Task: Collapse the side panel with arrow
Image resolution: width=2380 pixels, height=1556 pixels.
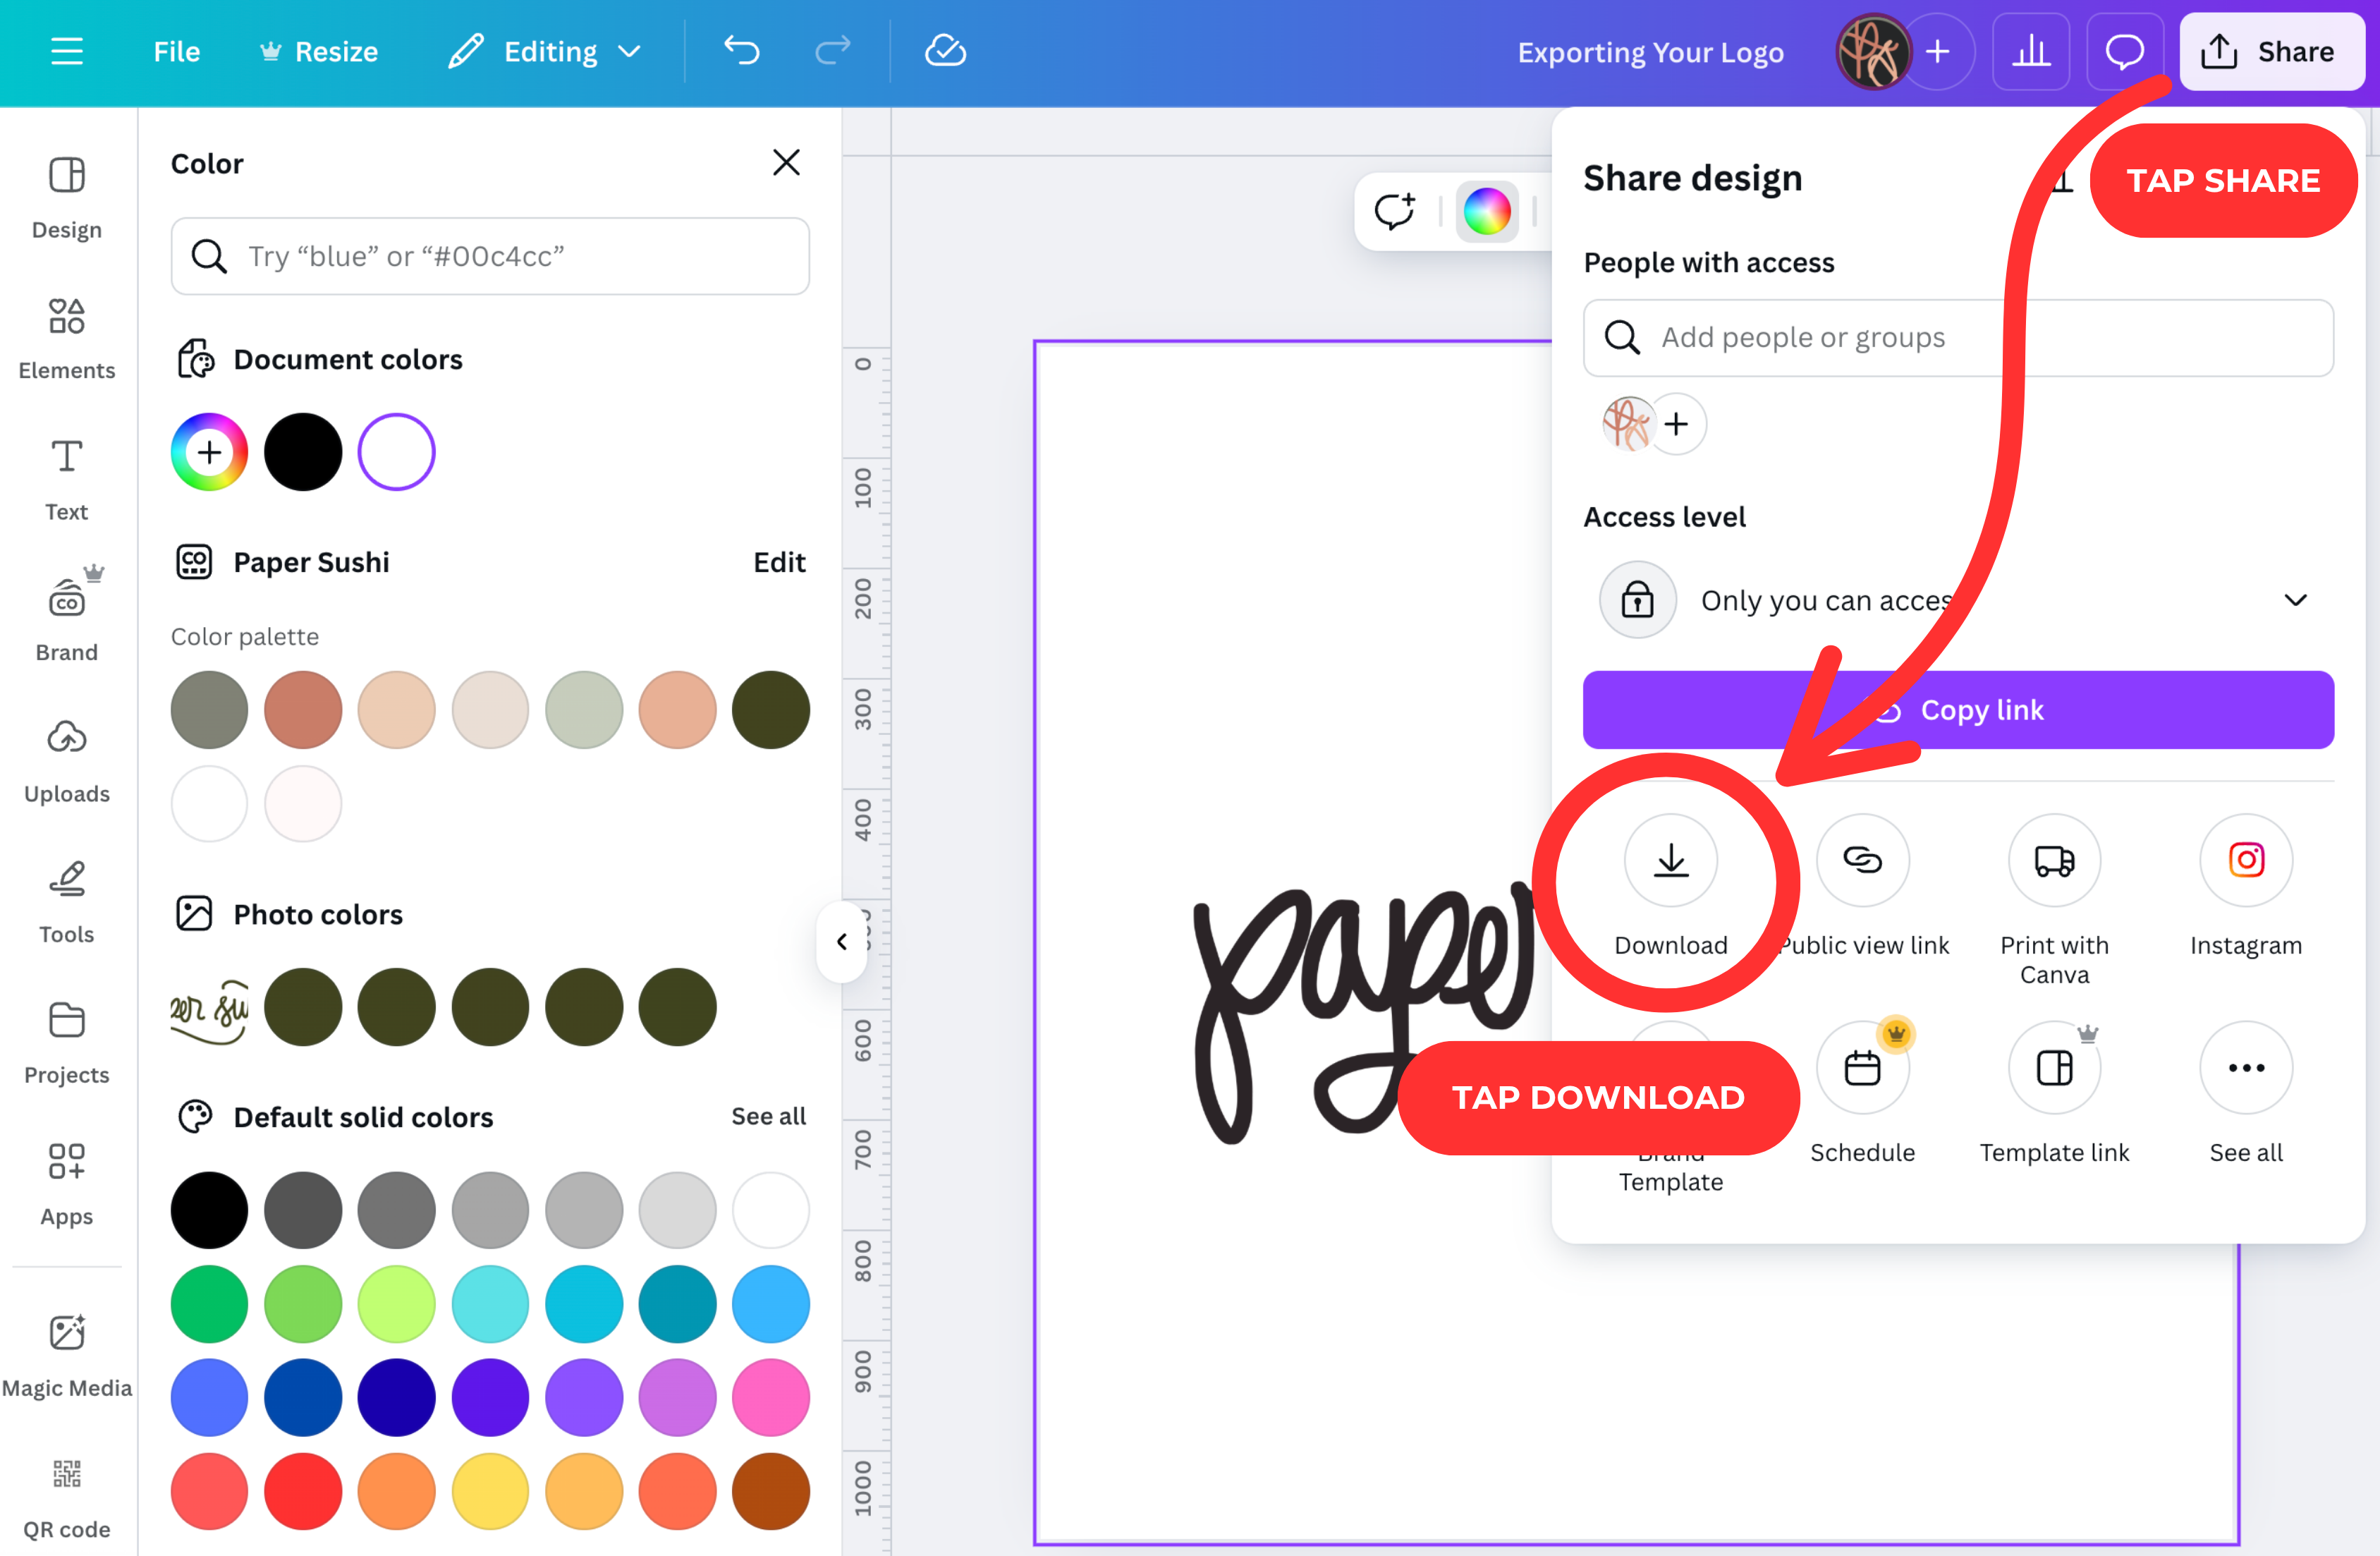Action: point(841,942)
